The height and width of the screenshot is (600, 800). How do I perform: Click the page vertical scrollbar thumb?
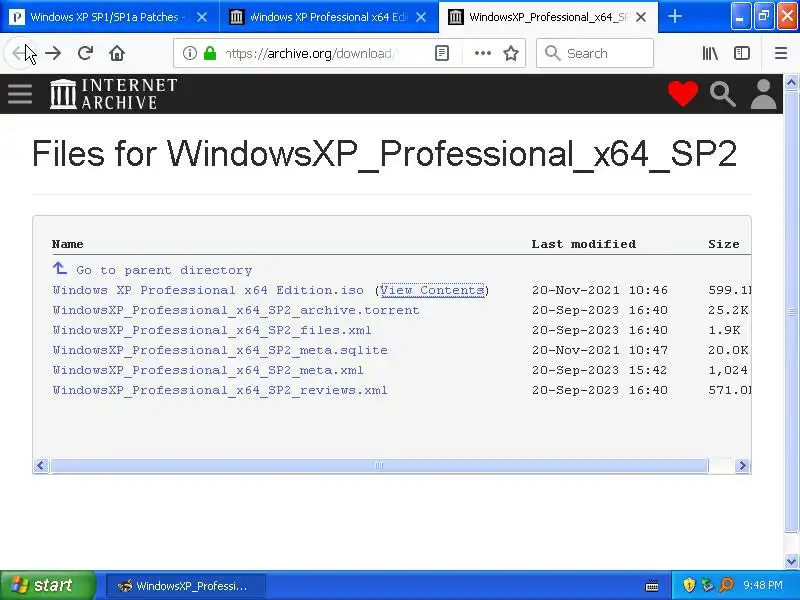pos(791,311)
